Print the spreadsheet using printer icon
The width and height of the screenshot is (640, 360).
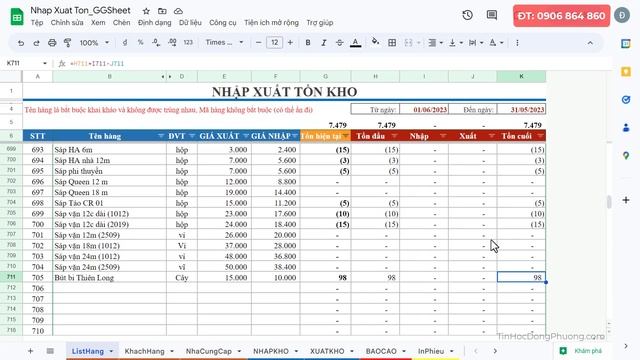[52, 42]
